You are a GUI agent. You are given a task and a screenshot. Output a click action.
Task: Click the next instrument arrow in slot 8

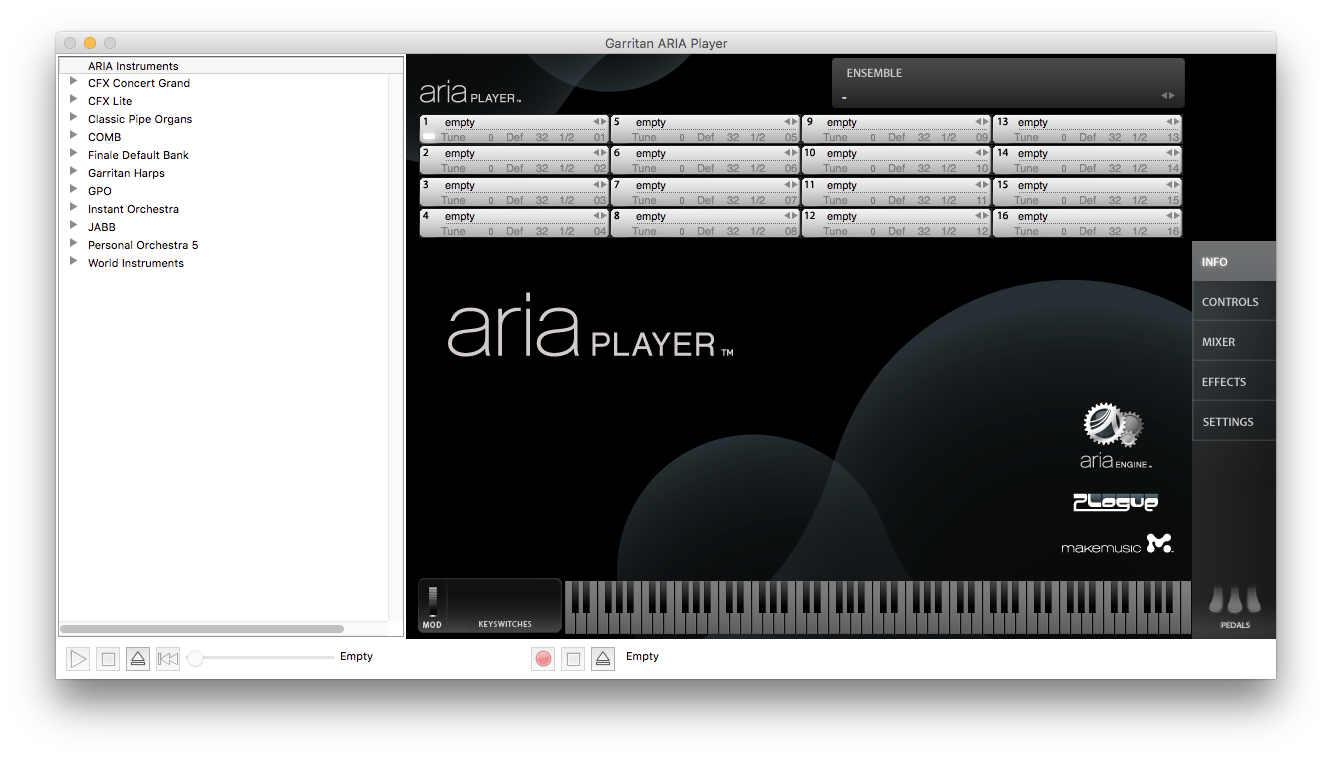pos(794,216)
